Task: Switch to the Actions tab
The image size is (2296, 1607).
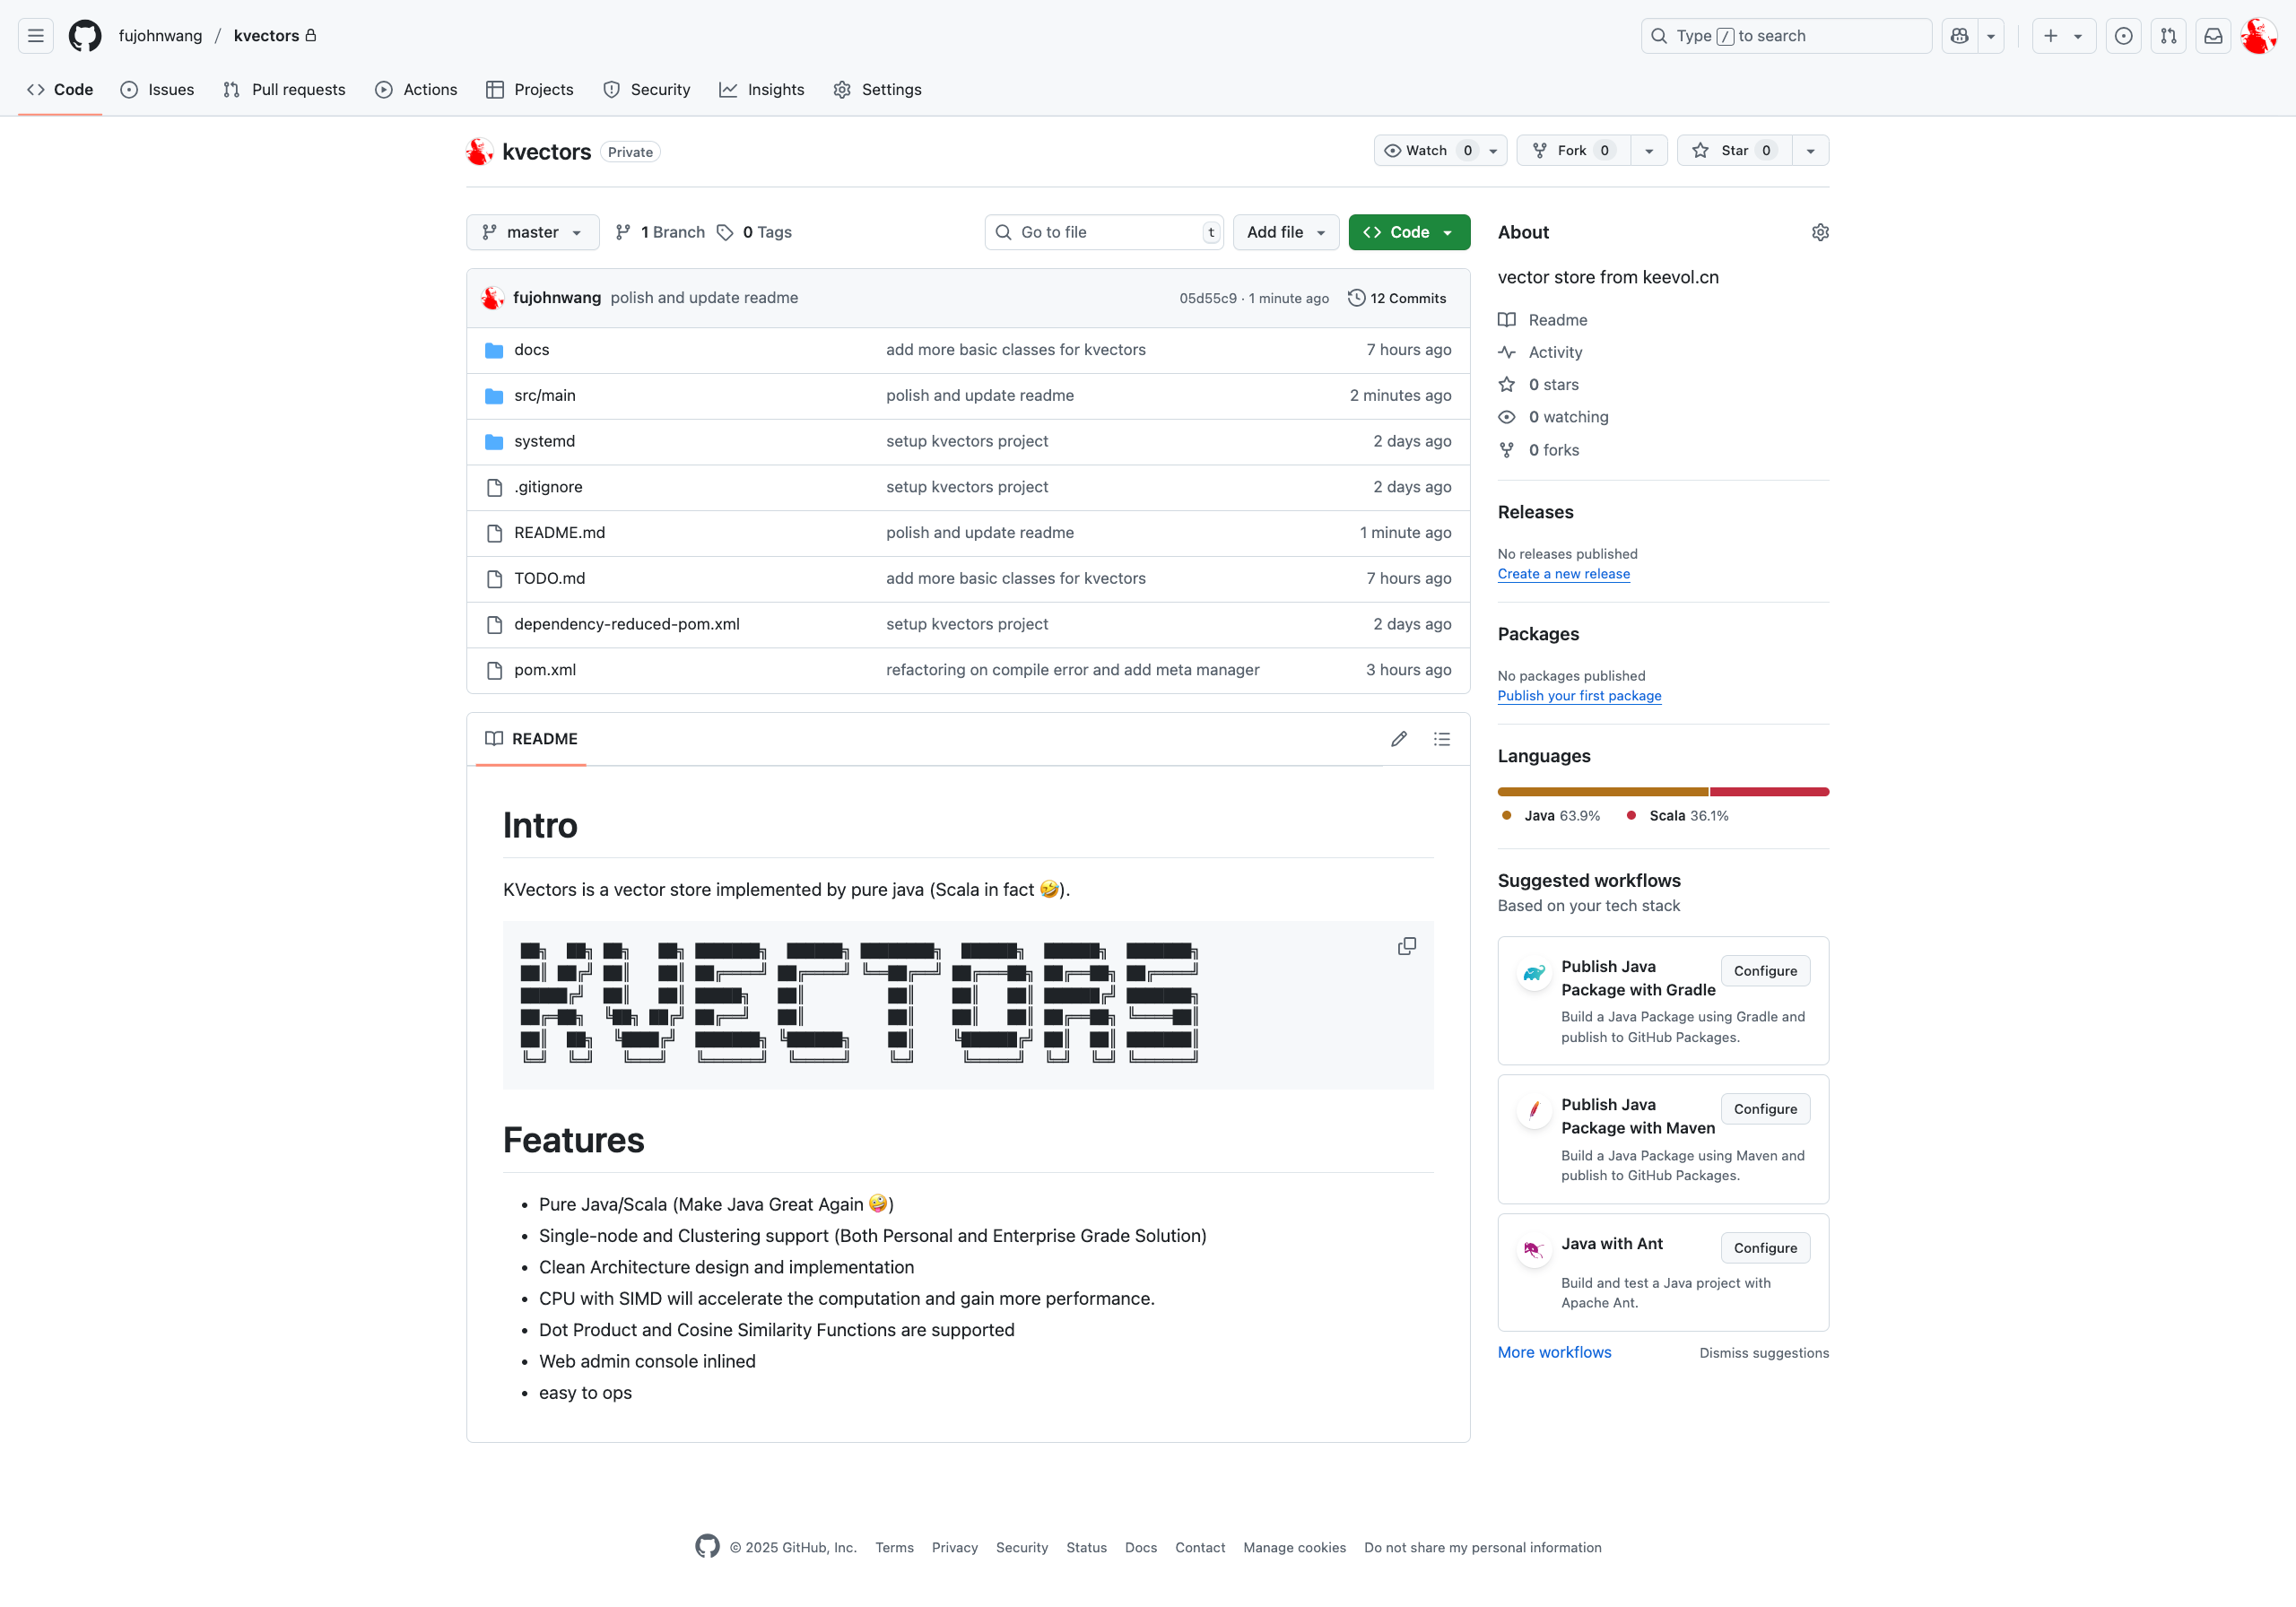Action: [x=416, y=90]
